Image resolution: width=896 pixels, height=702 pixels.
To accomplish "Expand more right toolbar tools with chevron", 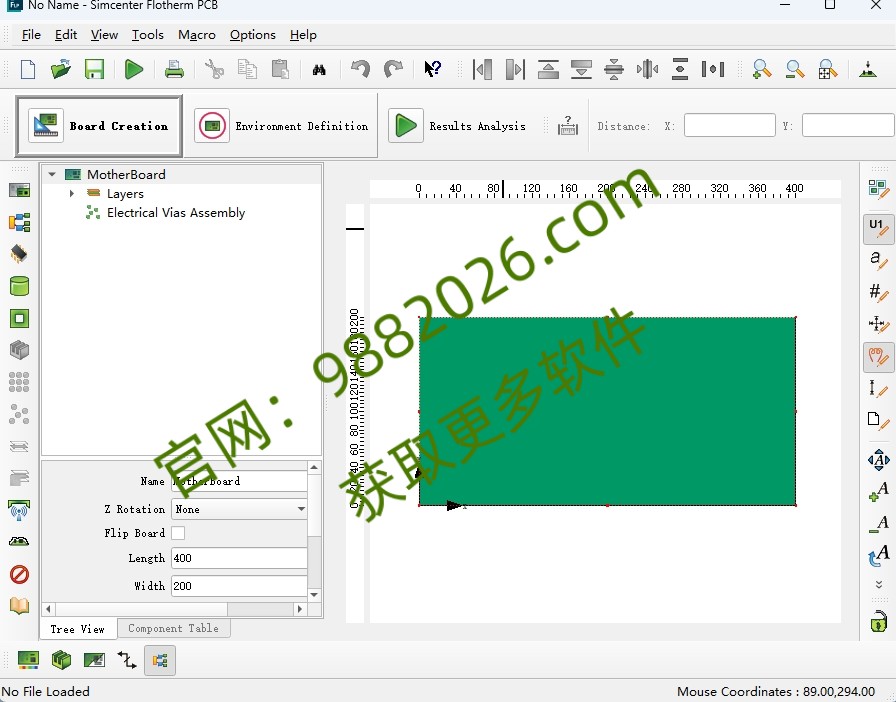I will (x=879, y=584).
